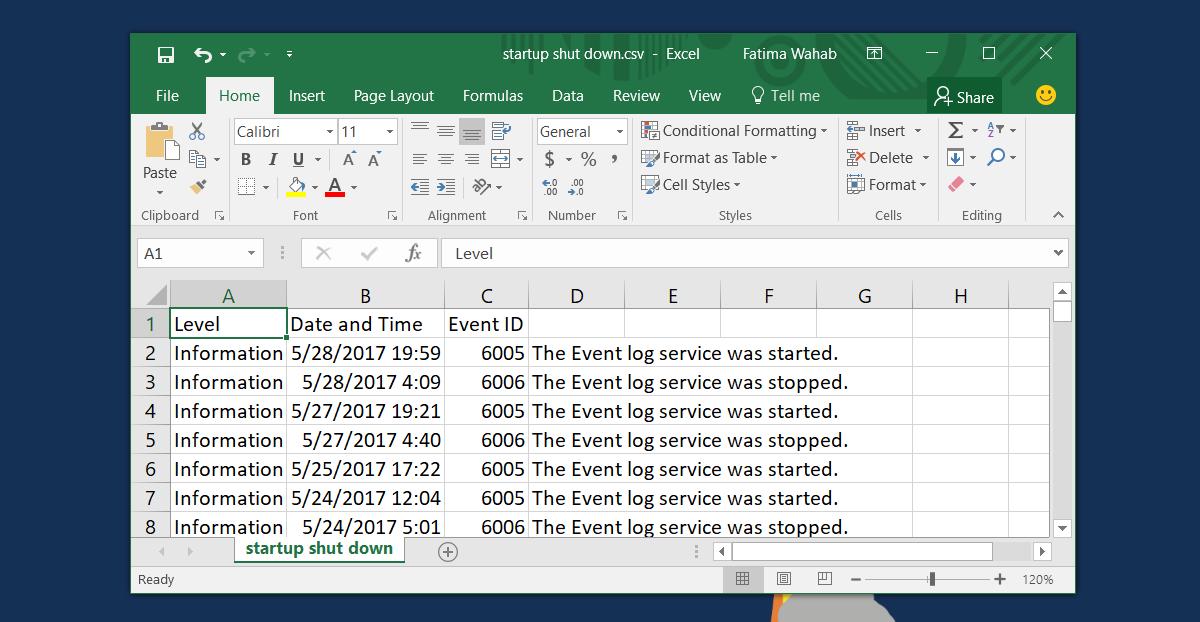
Task: Insert AutoSum sigma
Action: click(x=955, y=131)
